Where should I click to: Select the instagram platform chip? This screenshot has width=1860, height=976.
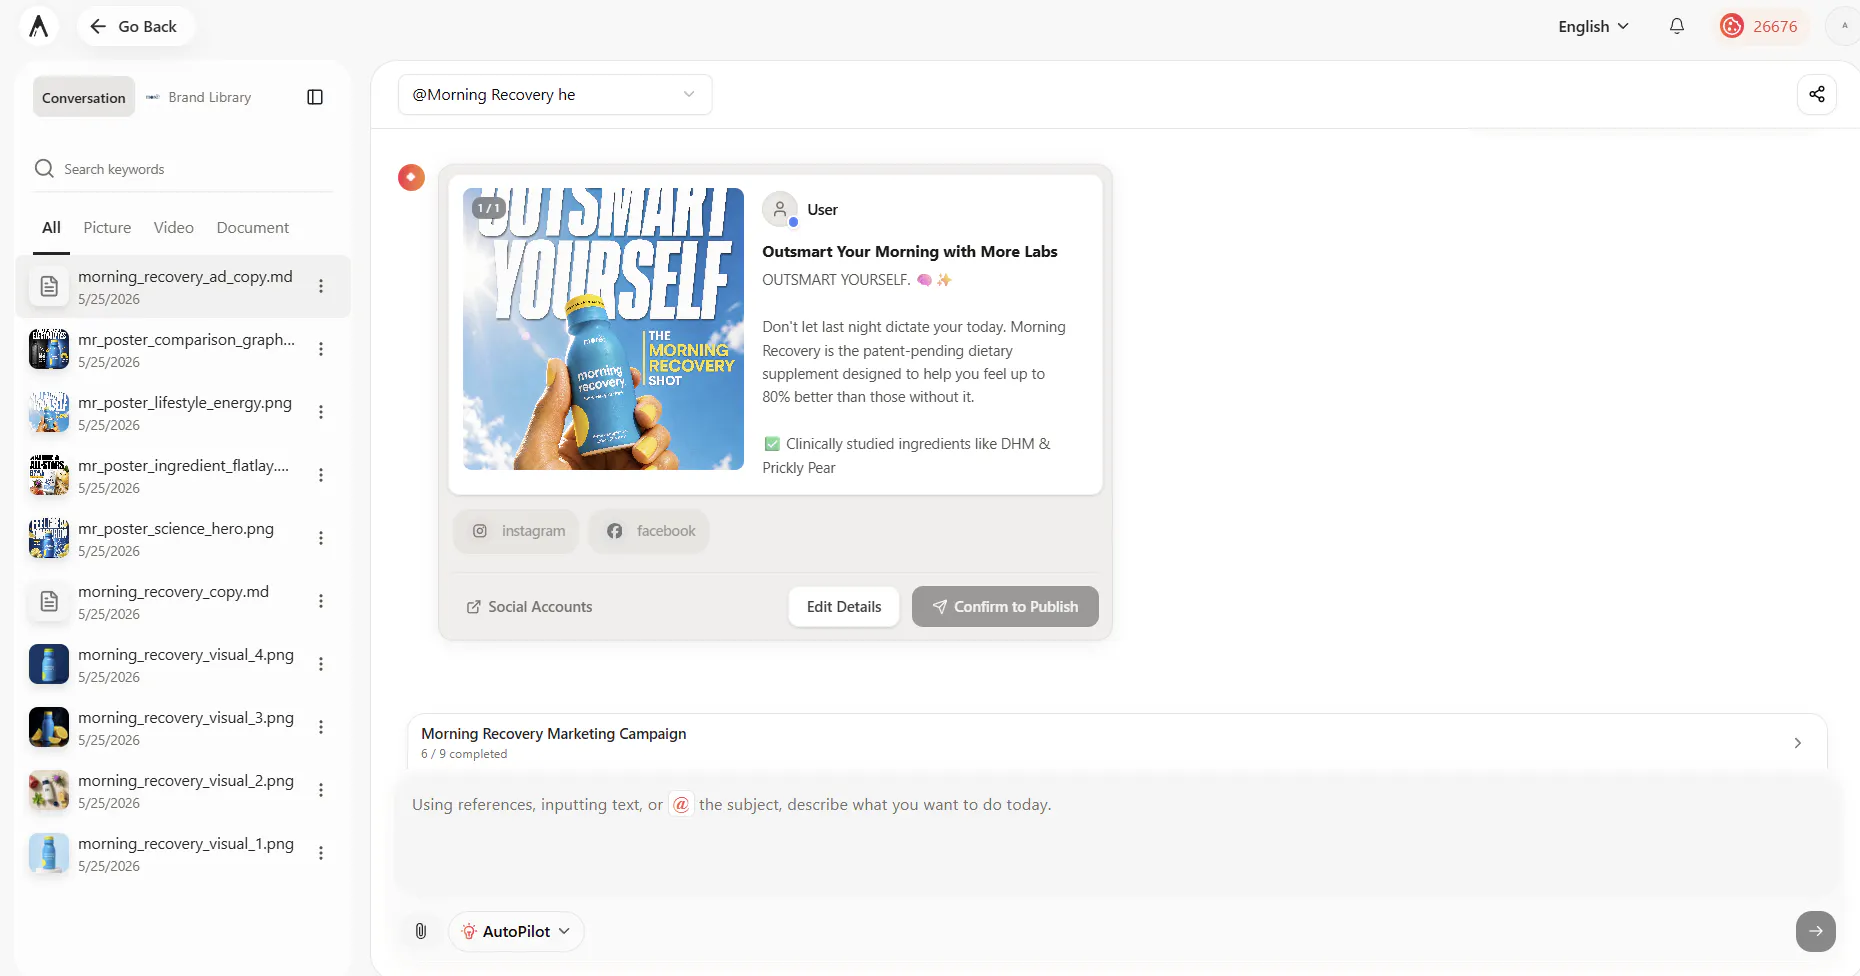517,531
